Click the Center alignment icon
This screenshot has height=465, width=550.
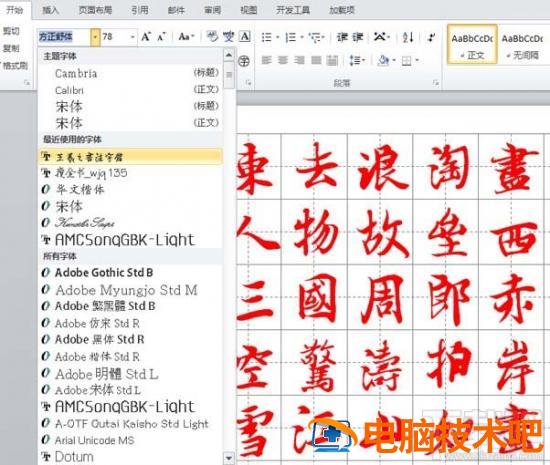[283, 61]
